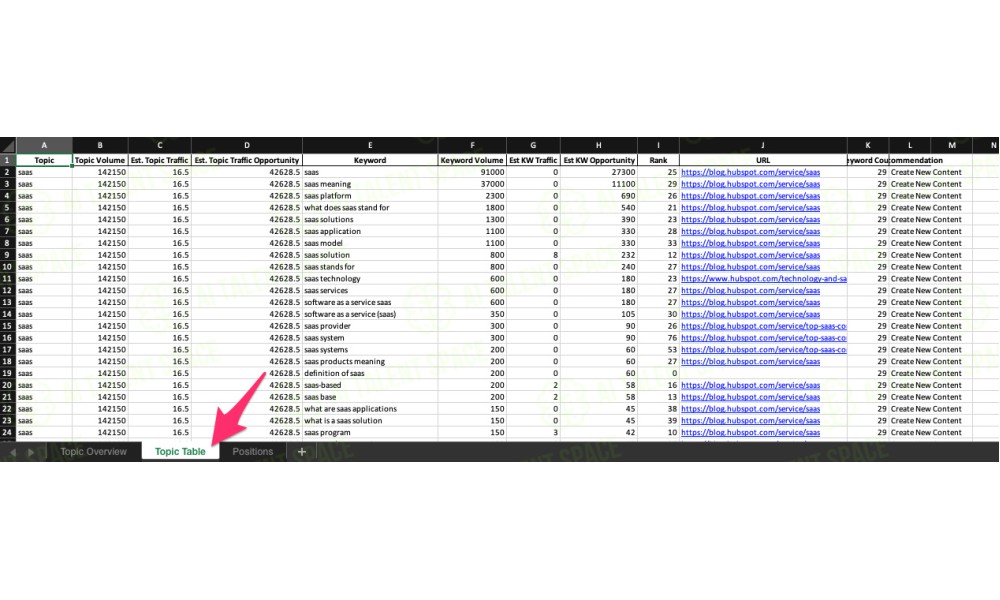
Task: Select keyword cell 'software as a service (saas)'
Action: click(370, 314)
